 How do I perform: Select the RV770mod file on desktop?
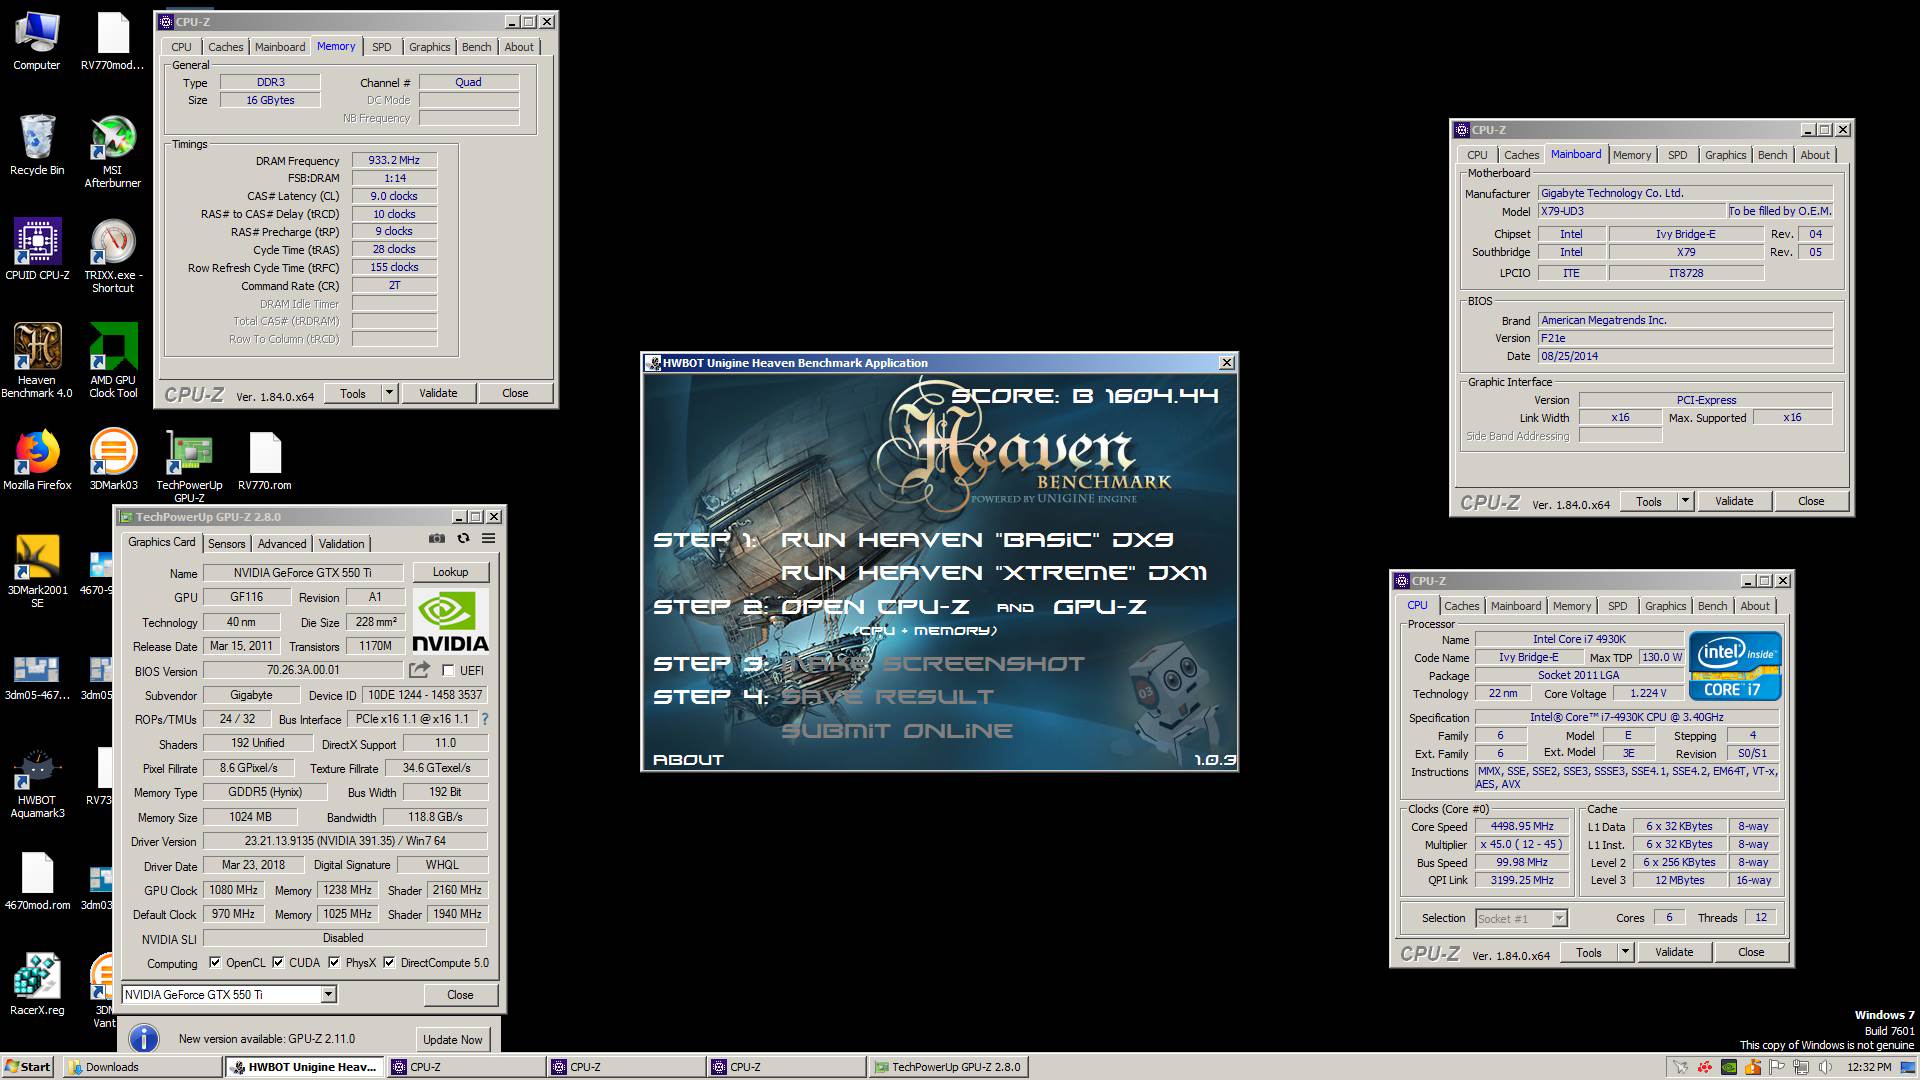coord(113,42)
